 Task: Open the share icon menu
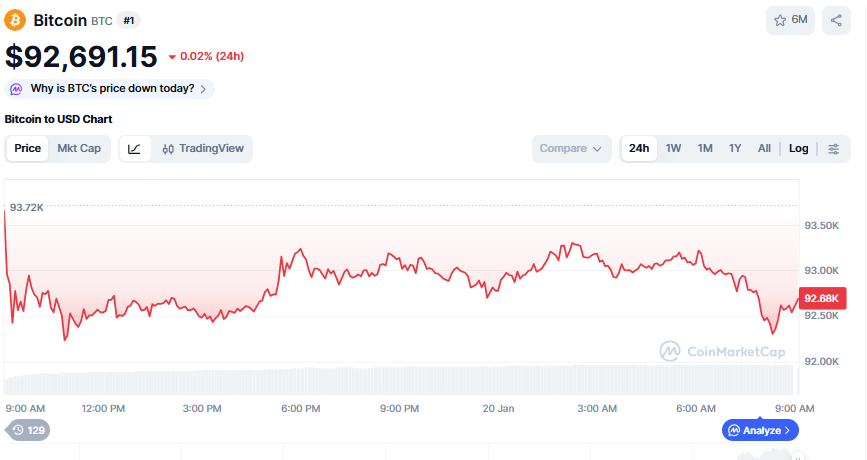[x=835, y=20]
